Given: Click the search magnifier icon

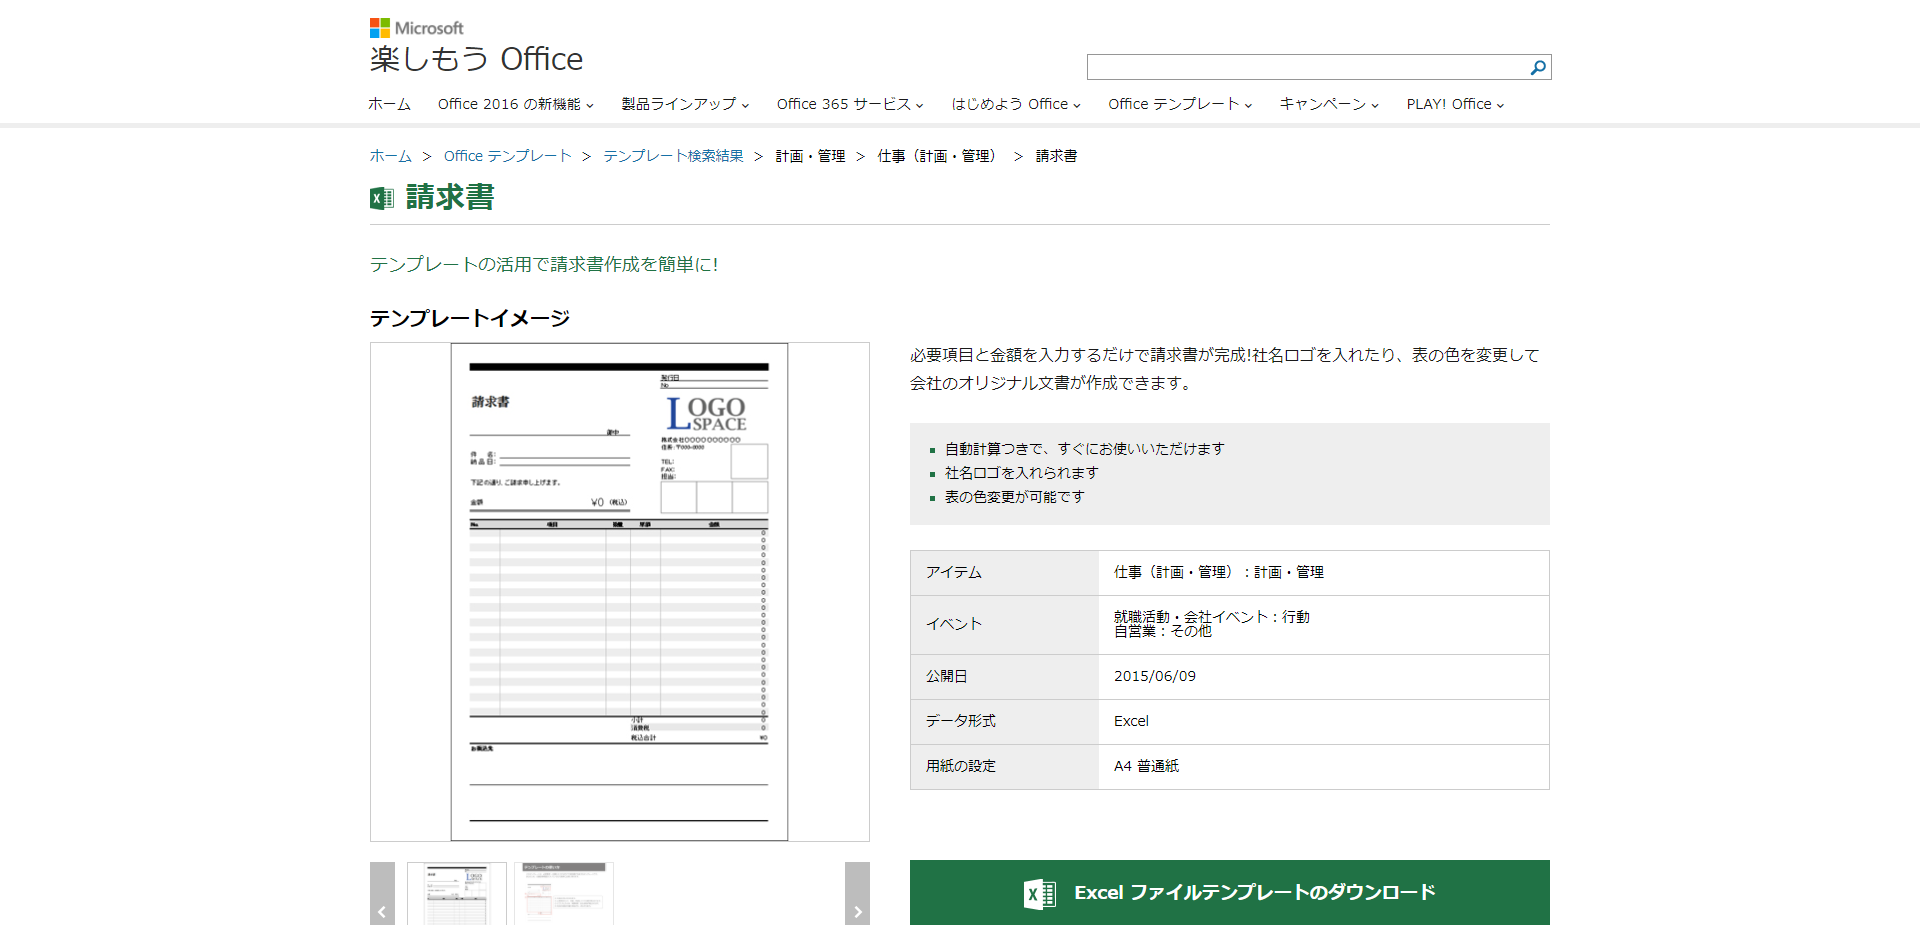Looking at the screenshot, I should pyautogui.click(x=1537, y=67).
